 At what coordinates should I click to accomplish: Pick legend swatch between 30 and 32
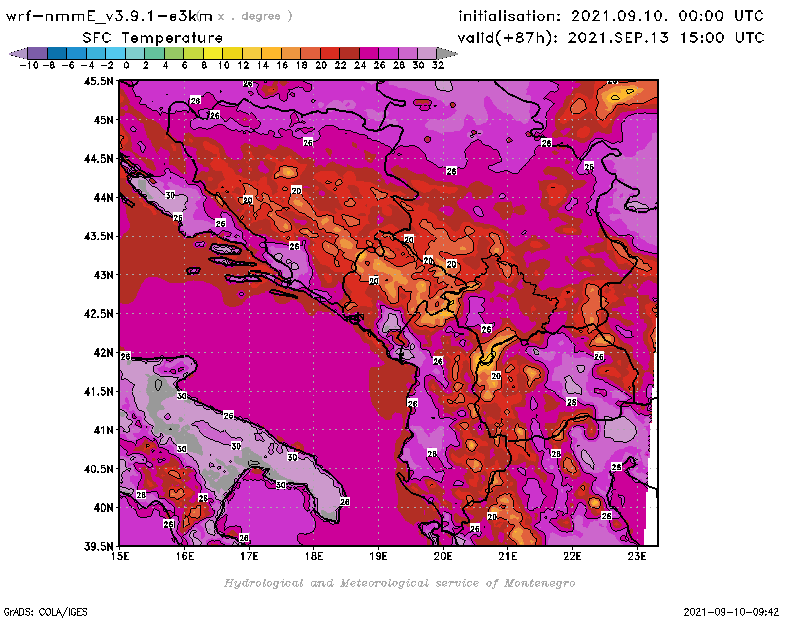point(427,53)
